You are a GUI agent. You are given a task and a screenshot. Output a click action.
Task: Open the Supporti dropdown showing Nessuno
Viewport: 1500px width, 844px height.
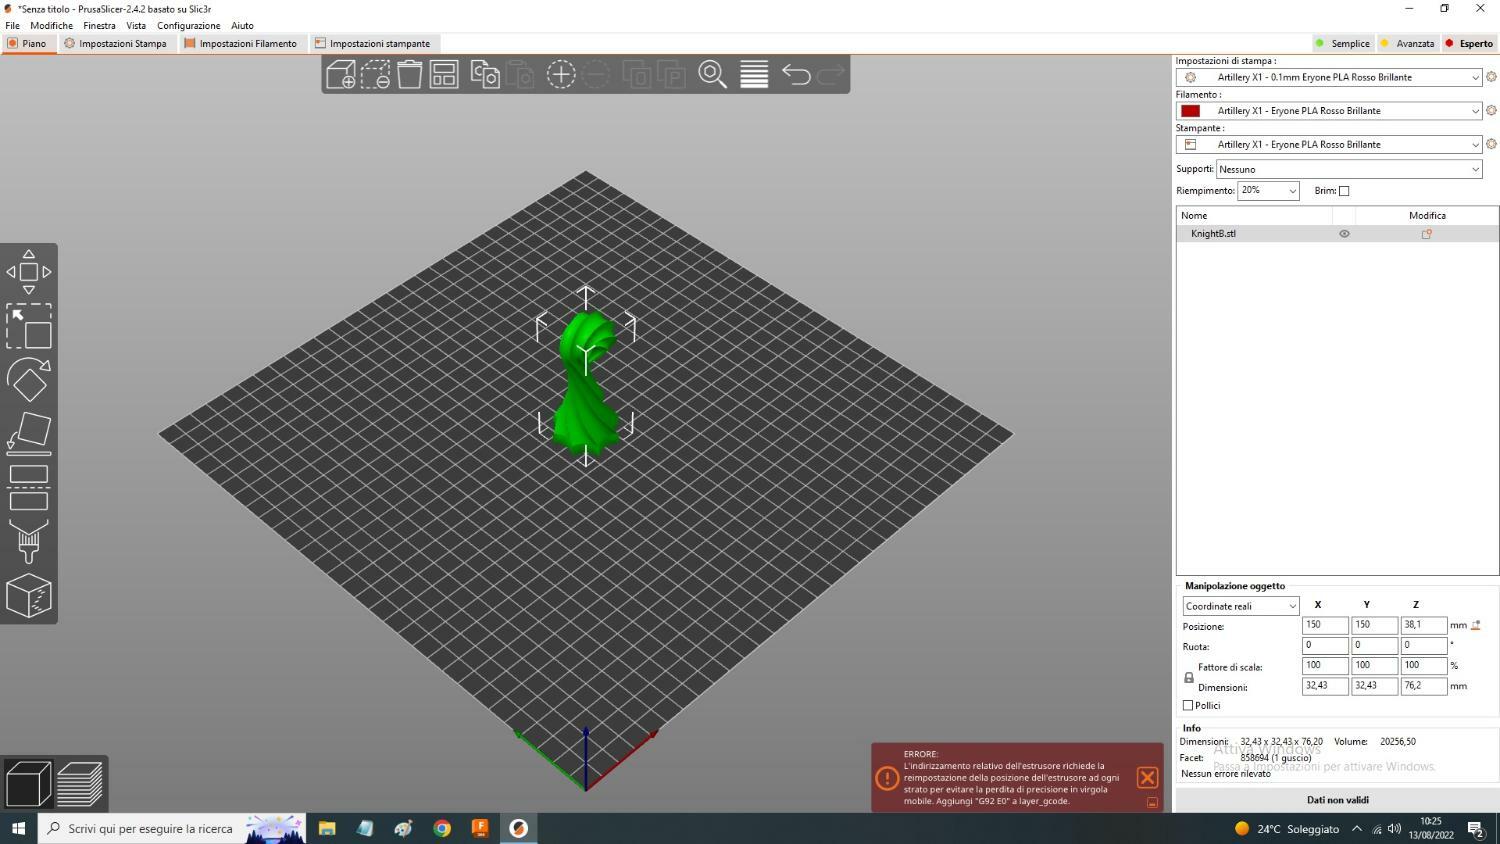tap(1349, 169)
